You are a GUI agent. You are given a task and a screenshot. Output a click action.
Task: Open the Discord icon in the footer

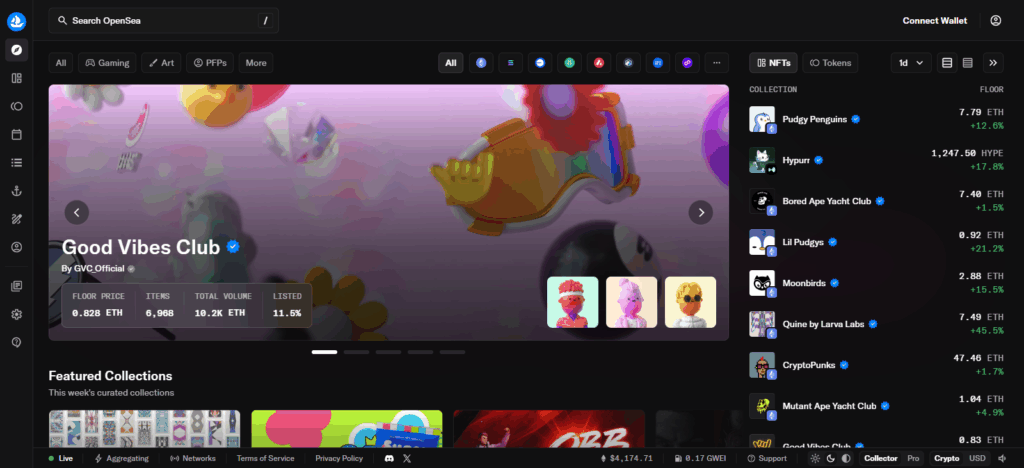coord(389,458)
